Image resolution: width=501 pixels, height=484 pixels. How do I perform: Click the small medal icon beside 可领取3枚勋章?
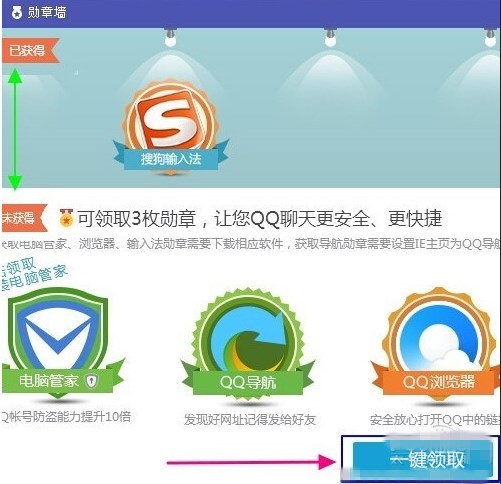(x=66, y=218)
